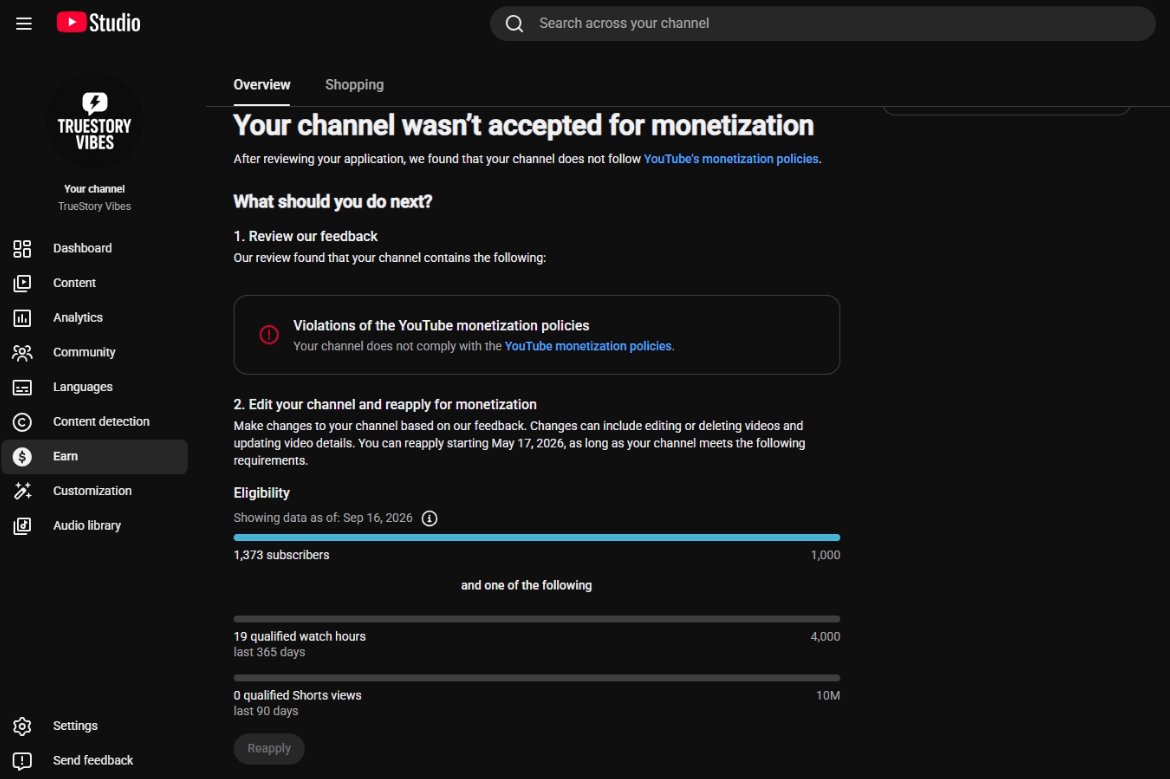Click the search magnifier icon
This screenshot has width=1170, height=779.
(514, 24)
